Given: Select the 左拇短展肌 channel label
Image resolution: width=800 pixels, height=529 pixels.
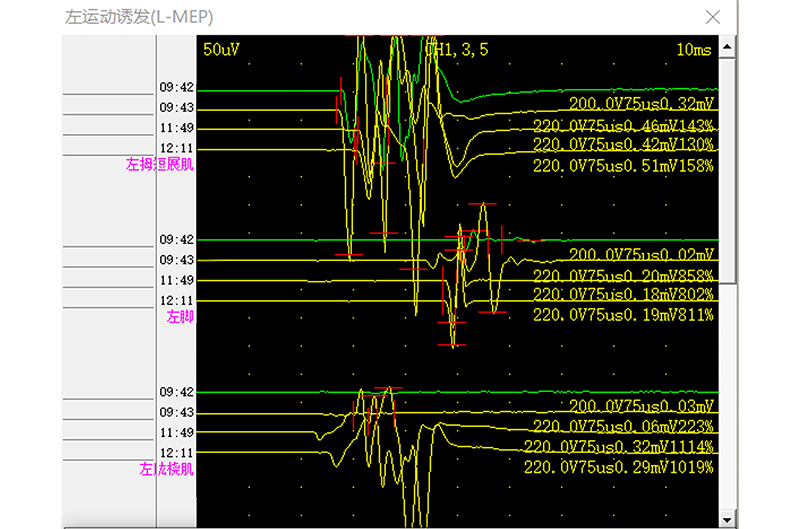Looking at the screenshot, I should [160, 165].
